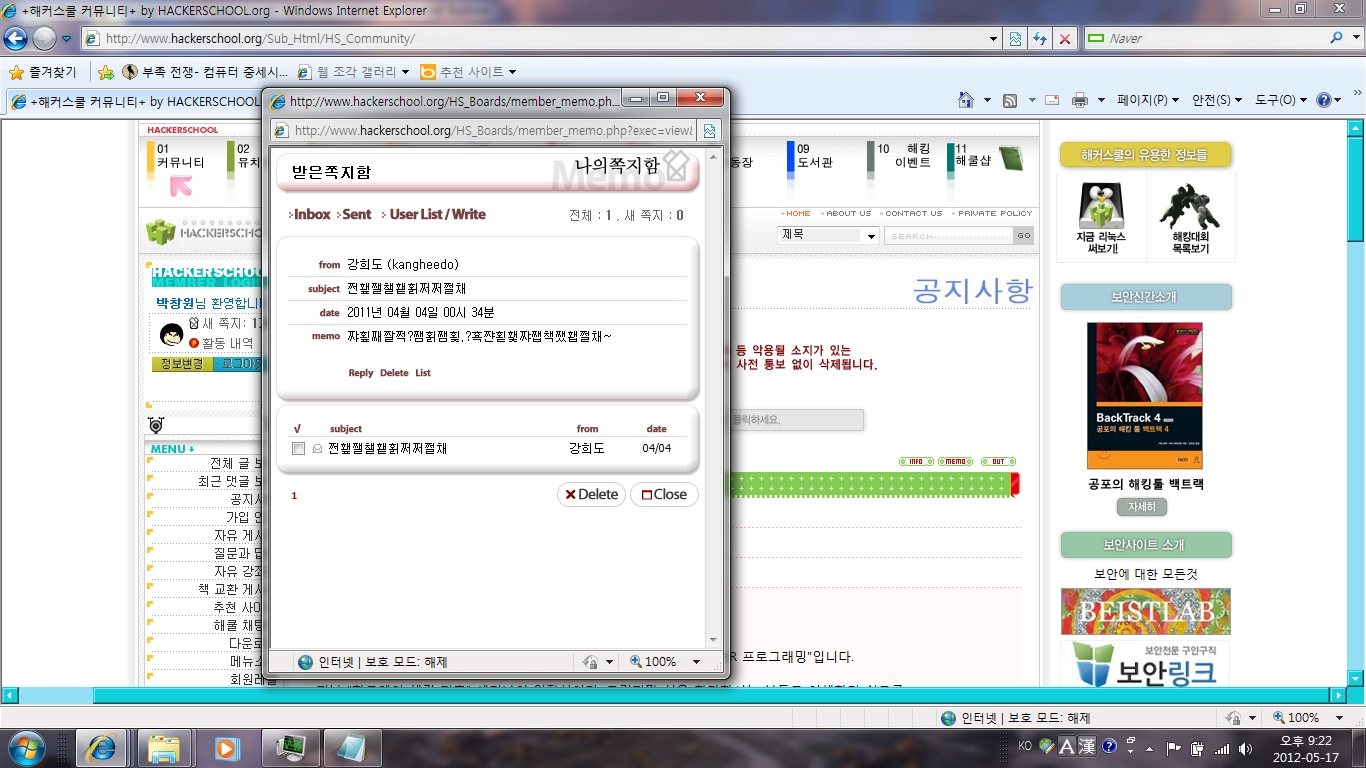This screenshot has height=768, width=1366.
Task: Check the message checkbox in memo list
Action: click(x=298, y=449)
